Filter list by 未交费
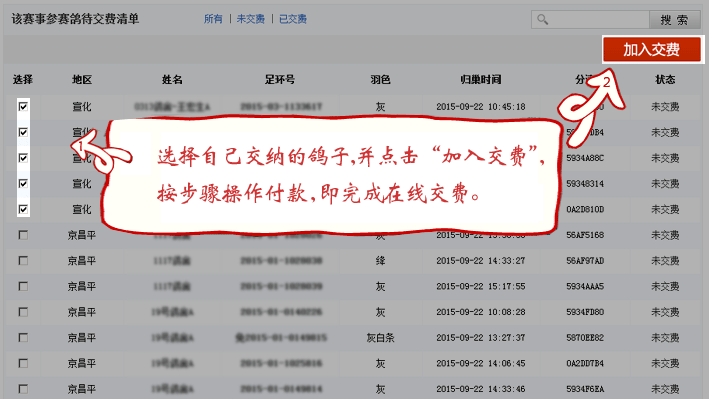Screen dimensions: 709x399 click(251, 19)
